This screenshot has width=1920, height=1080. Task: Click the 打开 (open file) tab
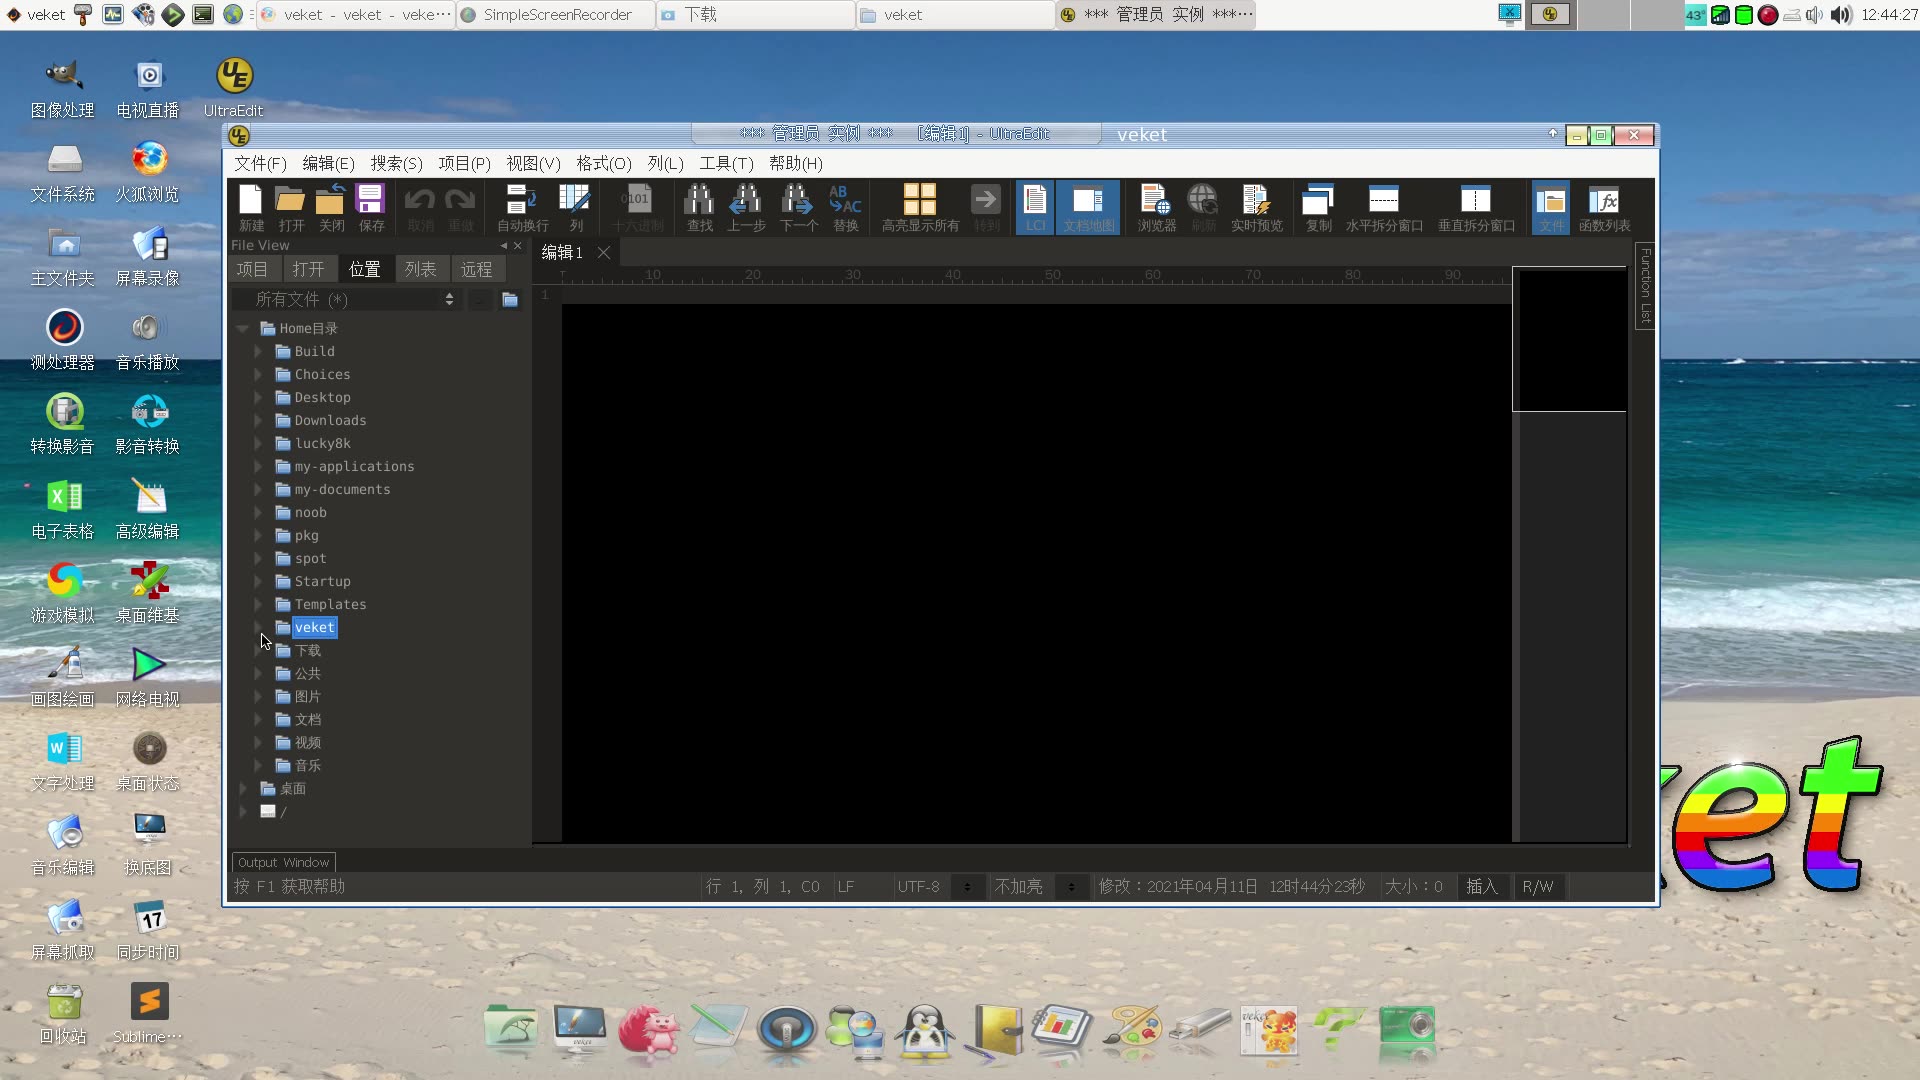tap(309, 269)
